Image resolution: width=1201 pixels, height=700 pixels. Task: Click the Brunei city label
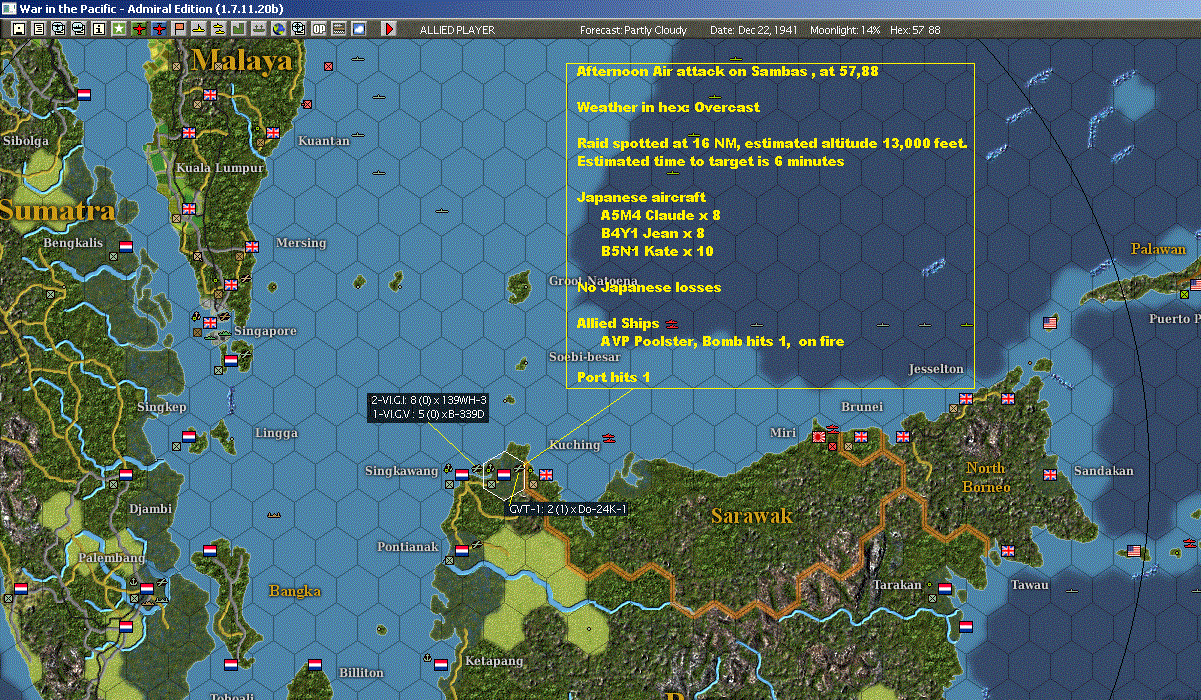coord(862,407)
